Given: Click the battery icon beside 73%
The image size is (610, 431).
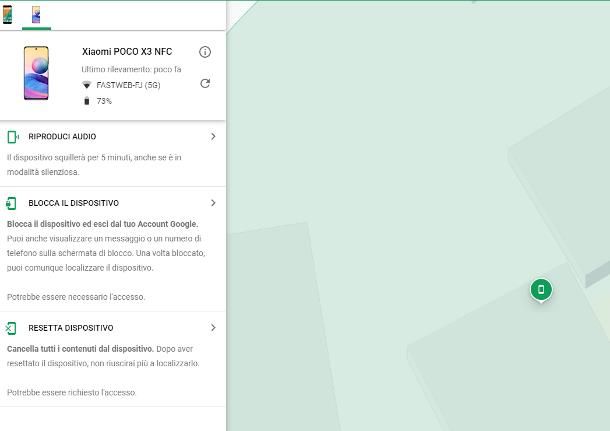Looking at the screenshot, I should [x=86, y=101].
